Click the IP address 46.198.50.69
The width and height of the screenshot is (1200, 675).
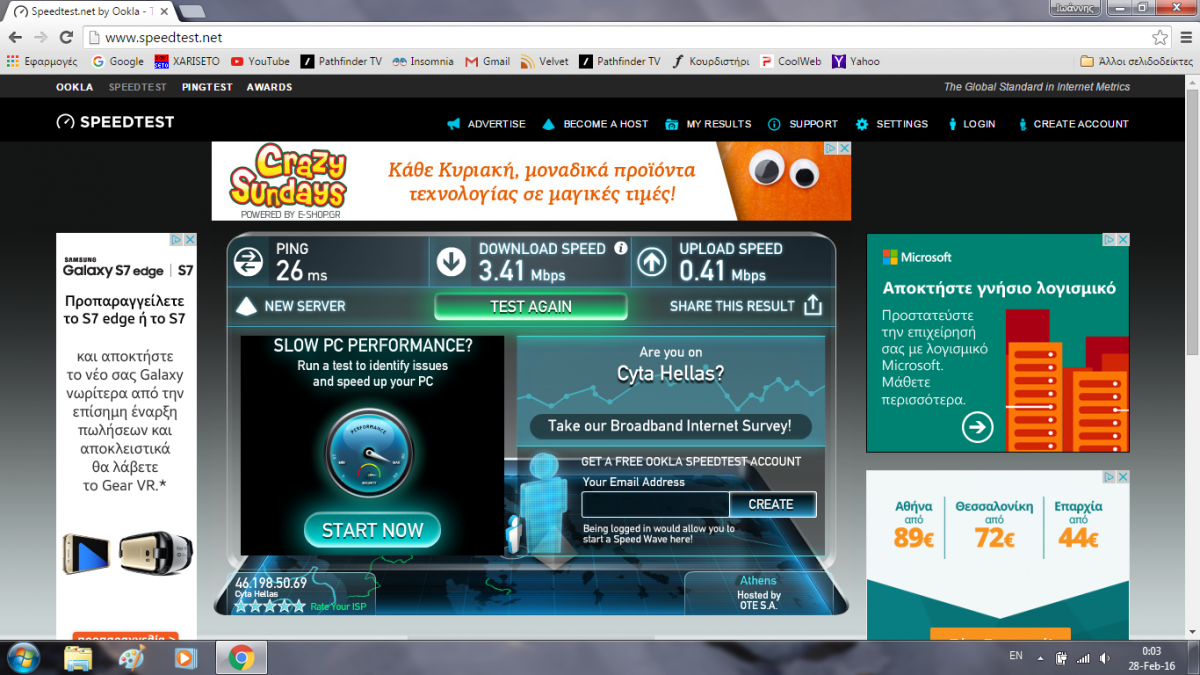[x=271, y=582]
